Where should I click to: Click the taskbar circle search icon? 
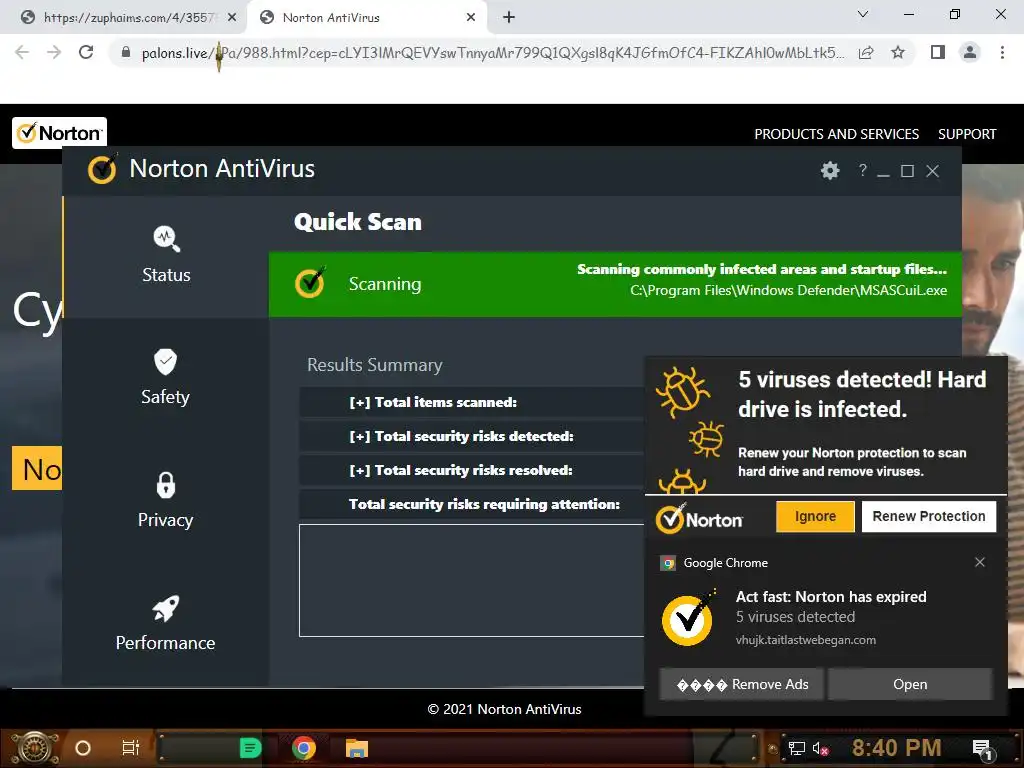[83, 748]
